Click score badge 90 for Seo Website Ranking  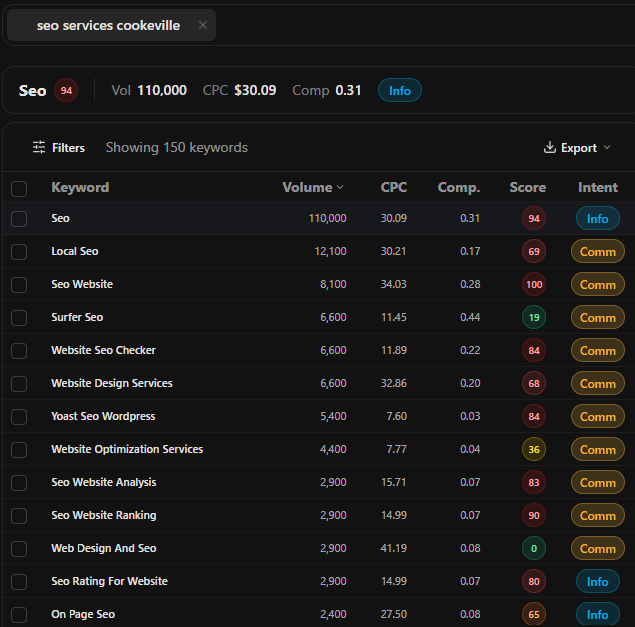pos(534,516)
